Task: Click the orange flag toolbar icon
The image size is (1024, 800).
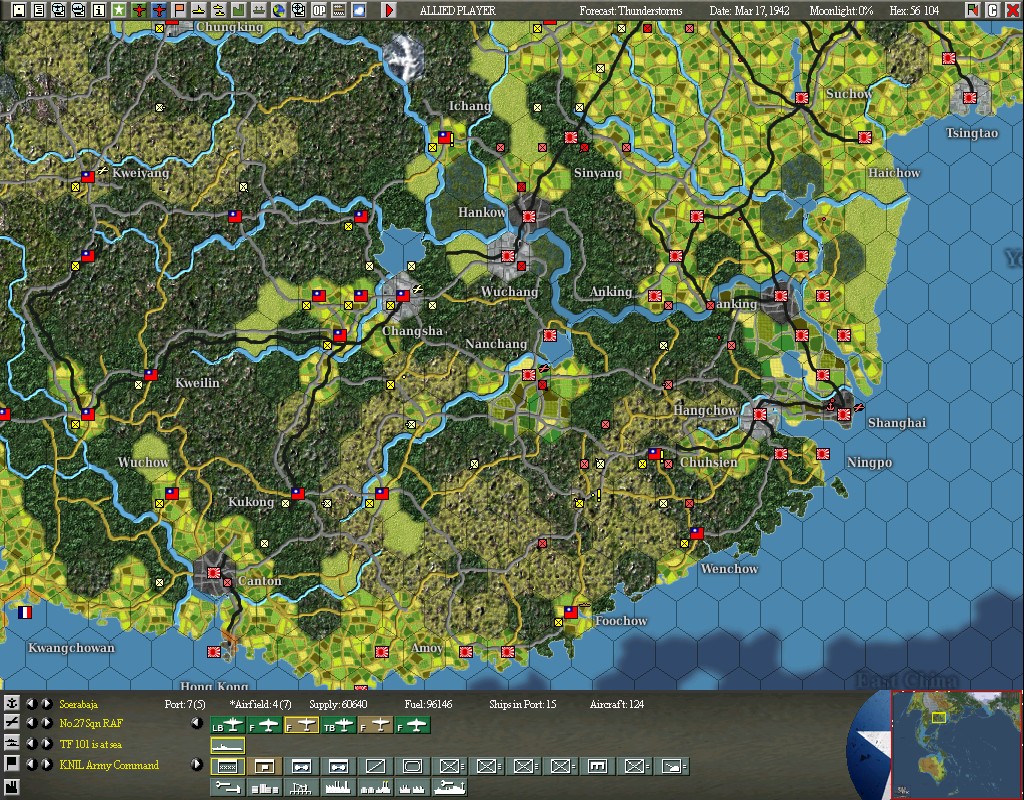Action: (x=179, y=10)
